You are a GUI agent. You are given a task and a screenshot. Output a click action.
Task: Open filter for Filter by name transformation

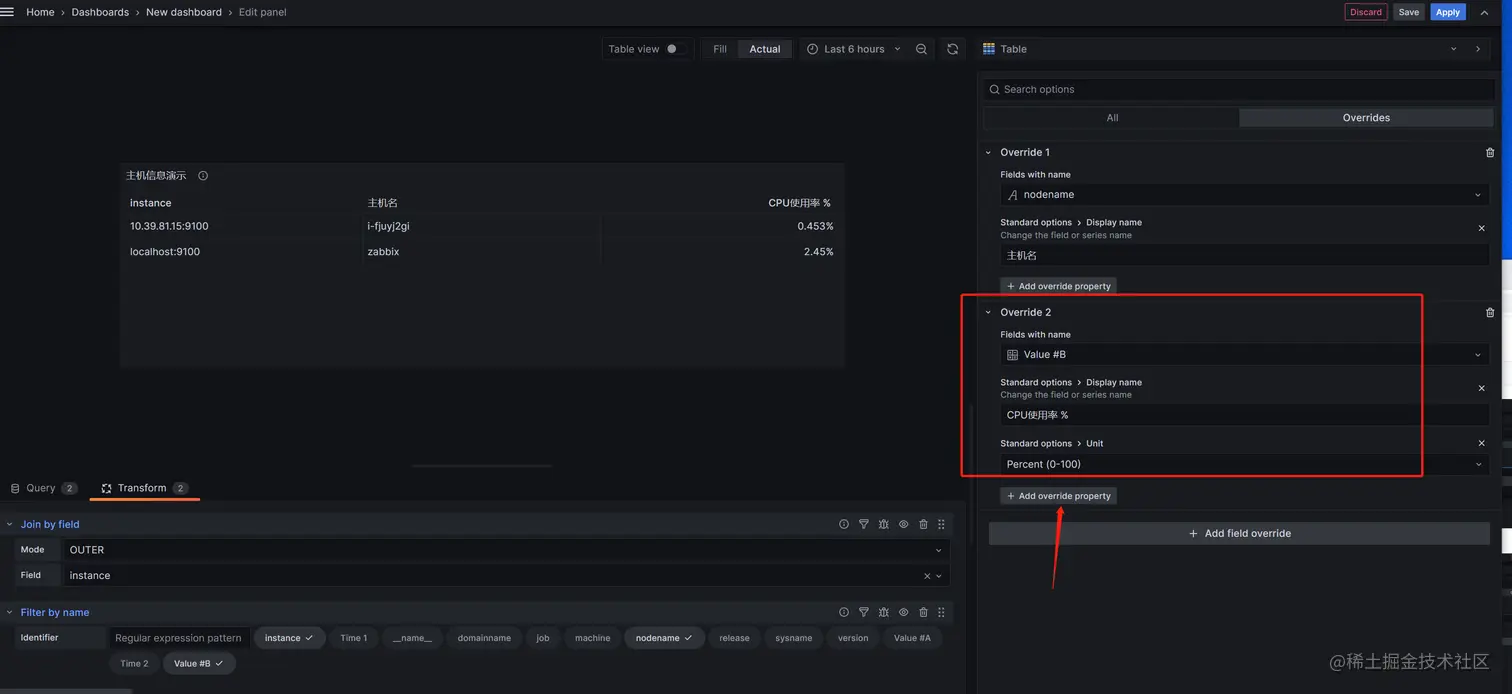[x=864, y=612]
